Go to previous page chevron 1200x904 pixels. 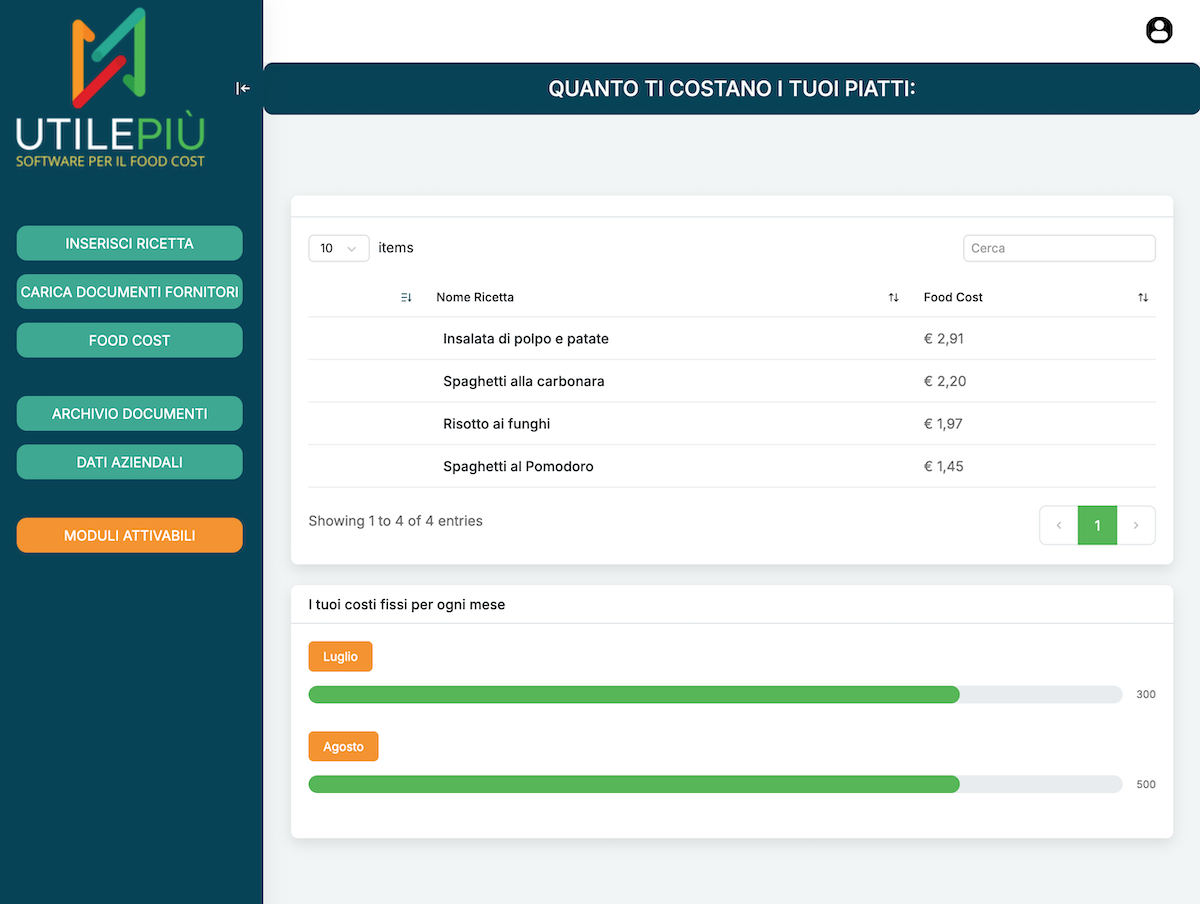click(1059, 525)
